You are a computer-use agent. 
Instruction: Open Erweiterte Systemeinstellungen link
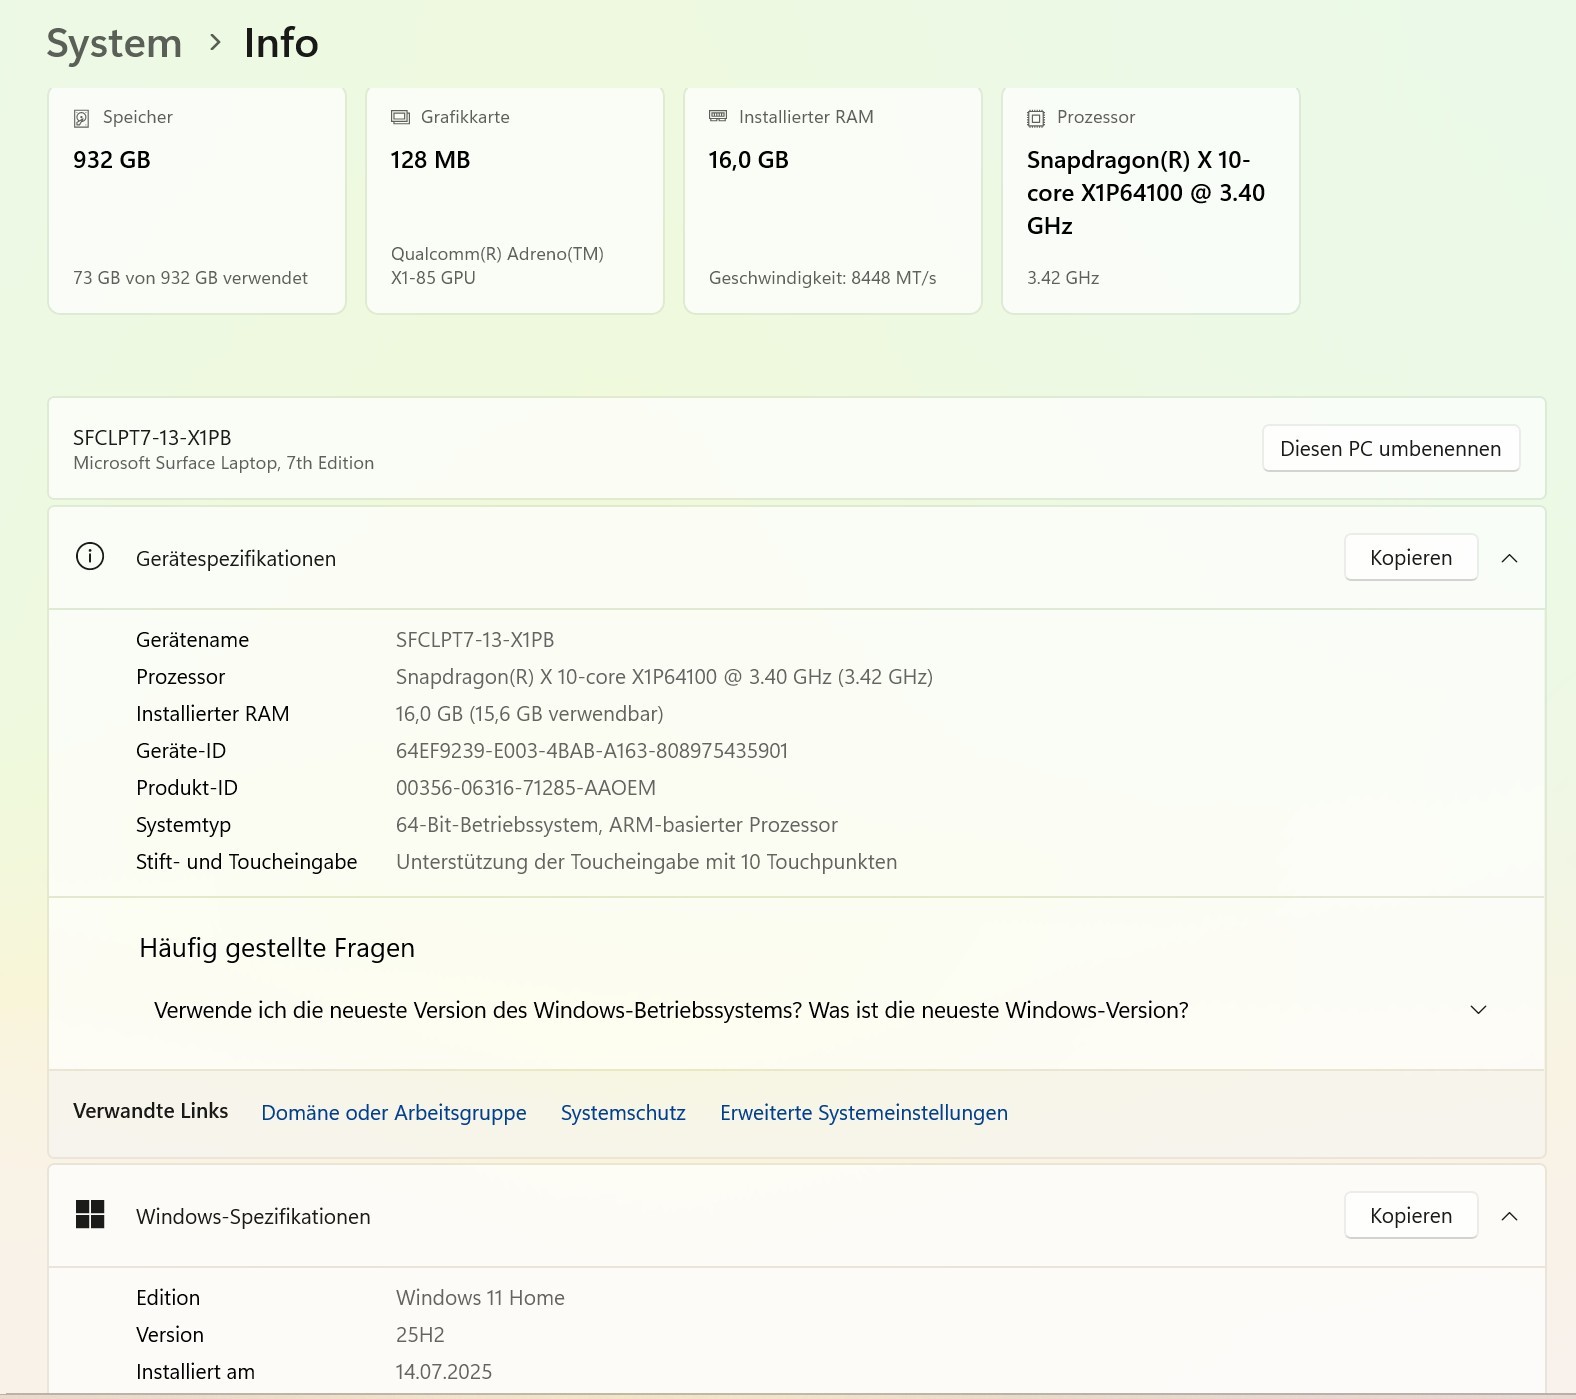click(x=863, y=1113)
